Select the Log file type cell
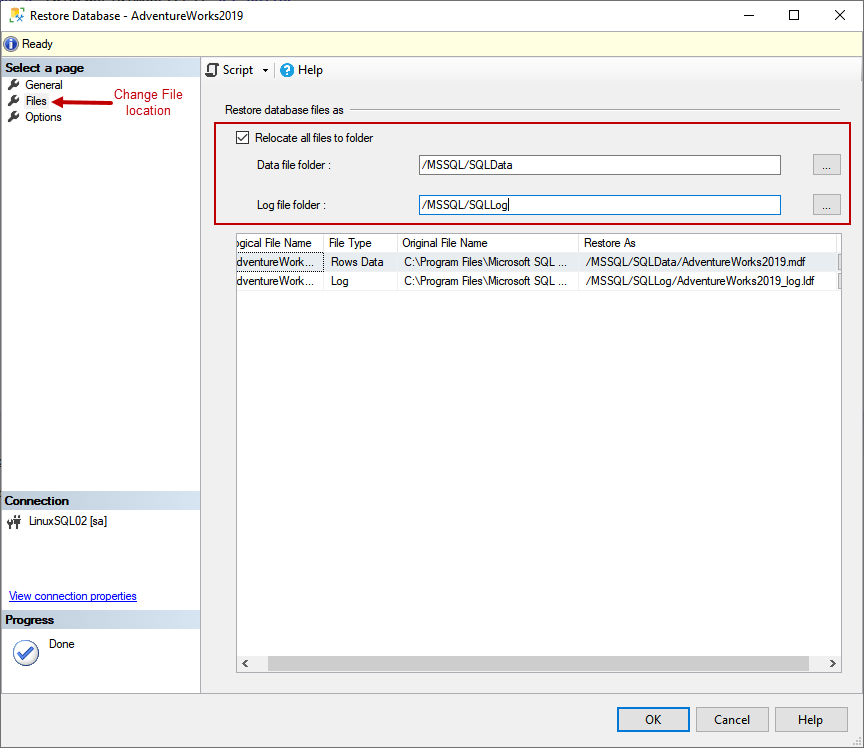Screen dimensions: 864x748 (360, 281)
